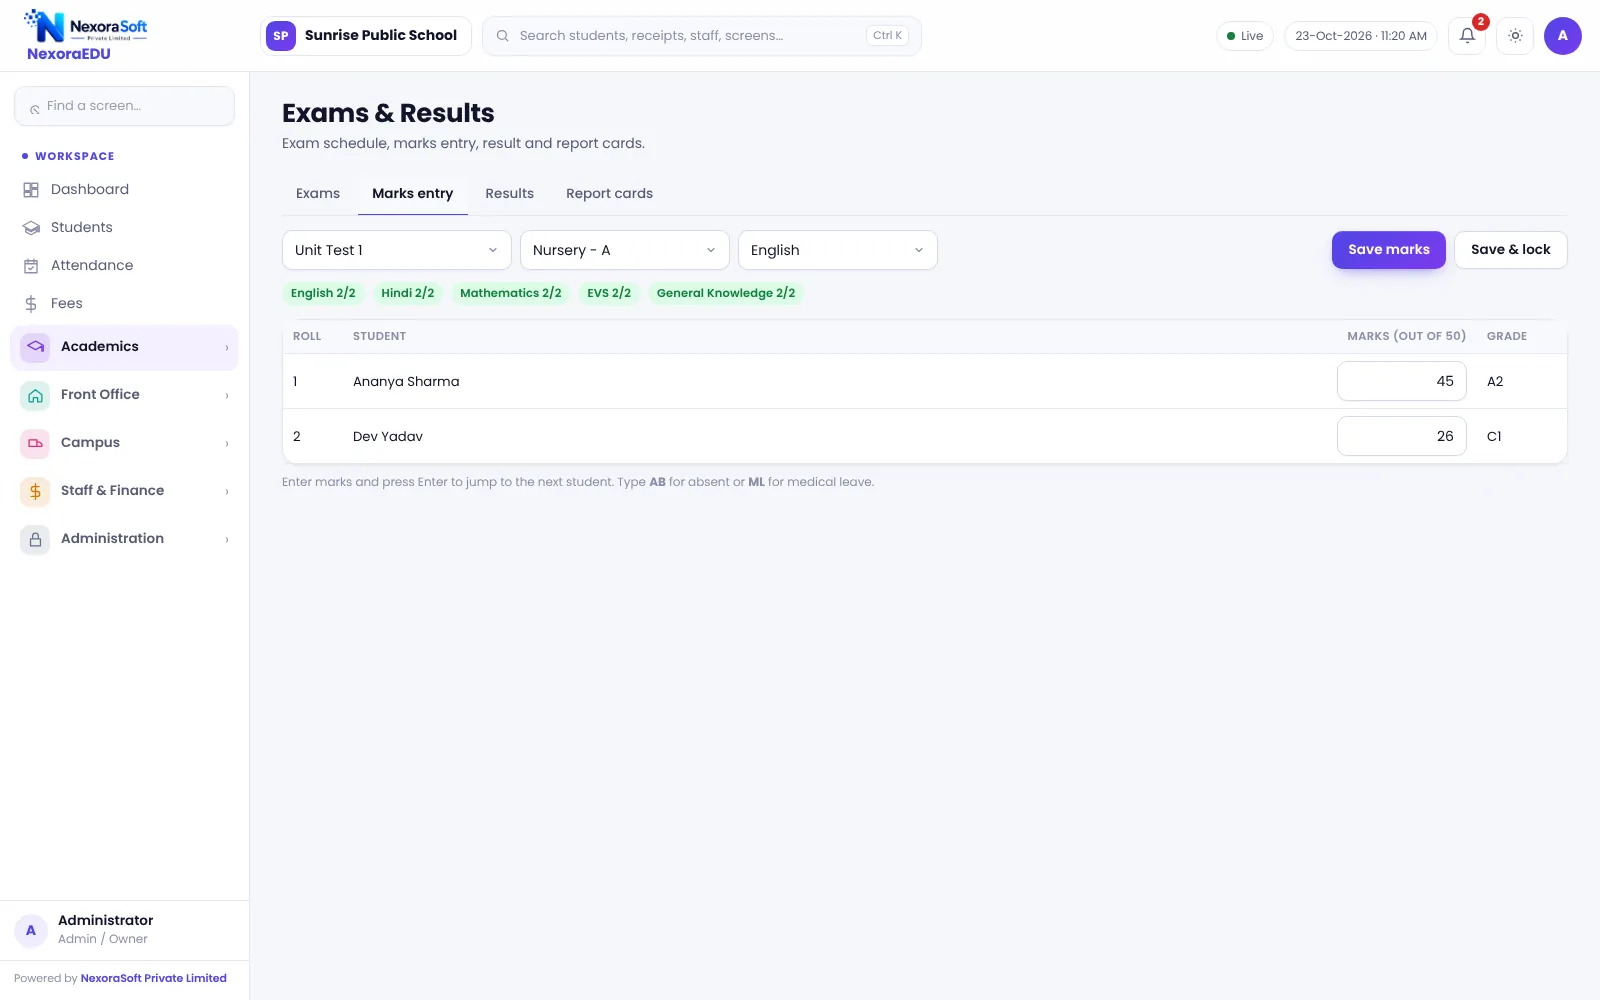This screenshot has height=1000, width=1600.
Task: Open the notifications bell
Action: [1467, 36]
